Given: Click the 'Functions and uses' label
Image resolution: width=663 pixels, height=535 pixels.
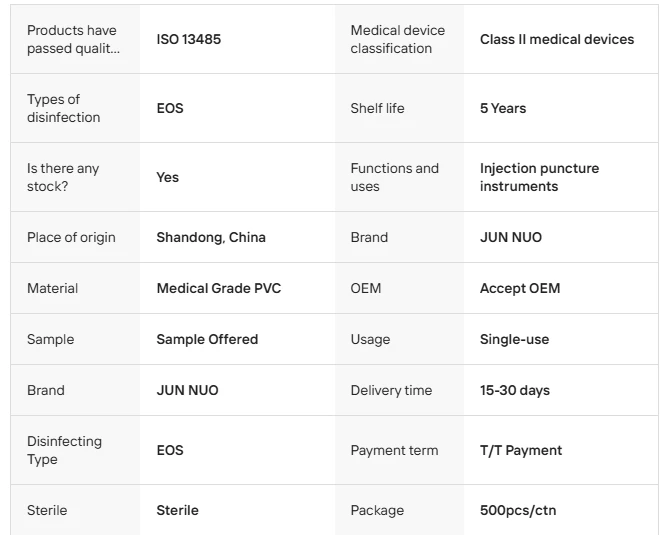Looking at the screenshot, I should [395, 177].
